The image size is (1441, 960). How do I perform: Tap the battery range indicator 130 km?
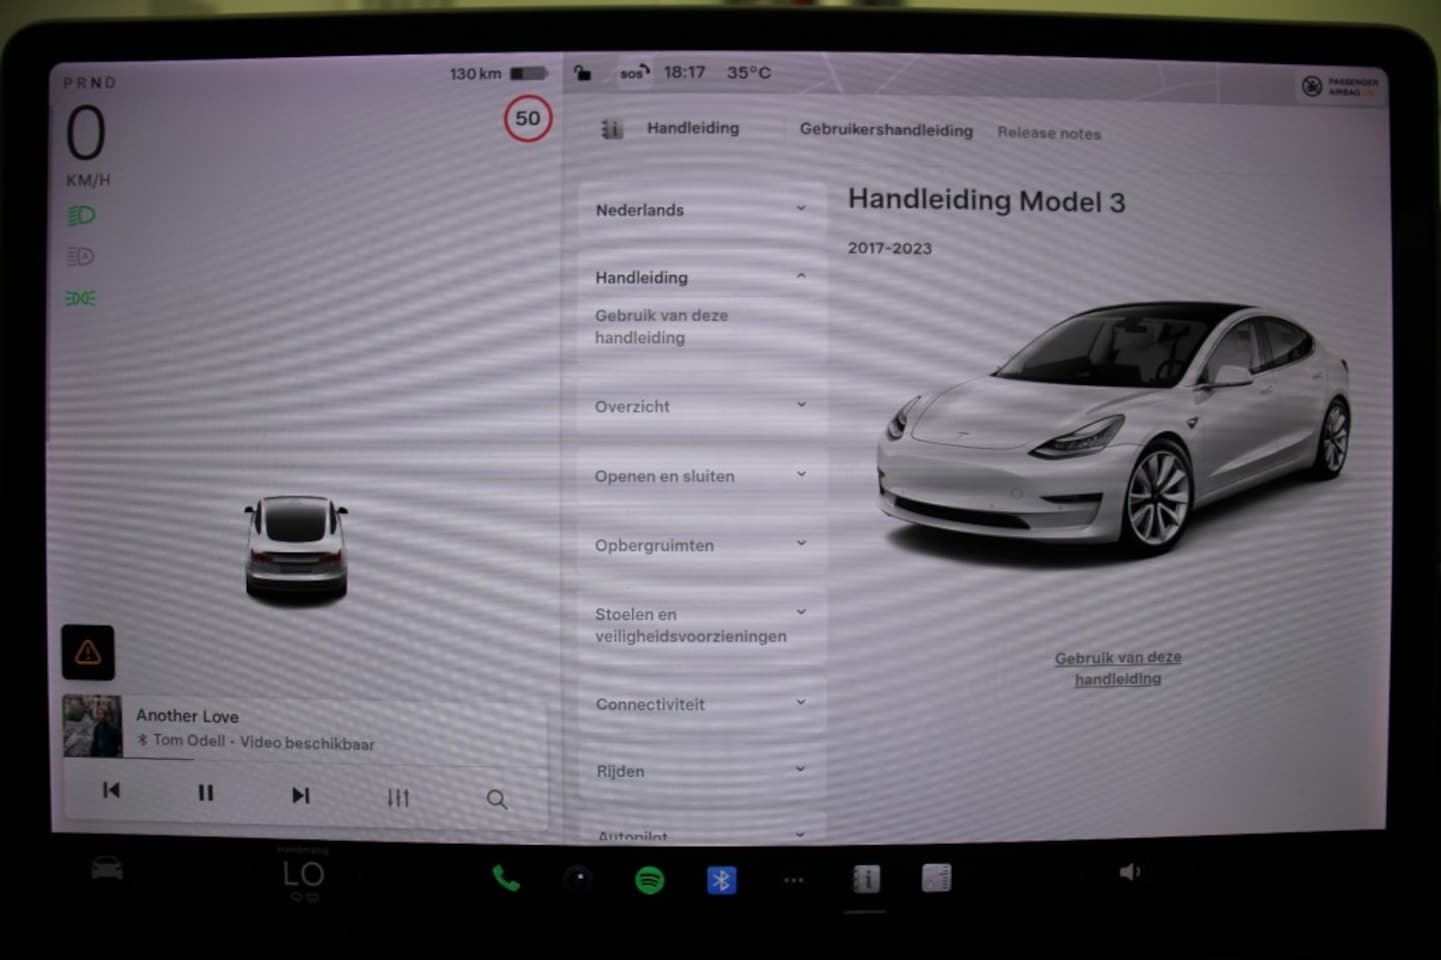tap(498, 73)
